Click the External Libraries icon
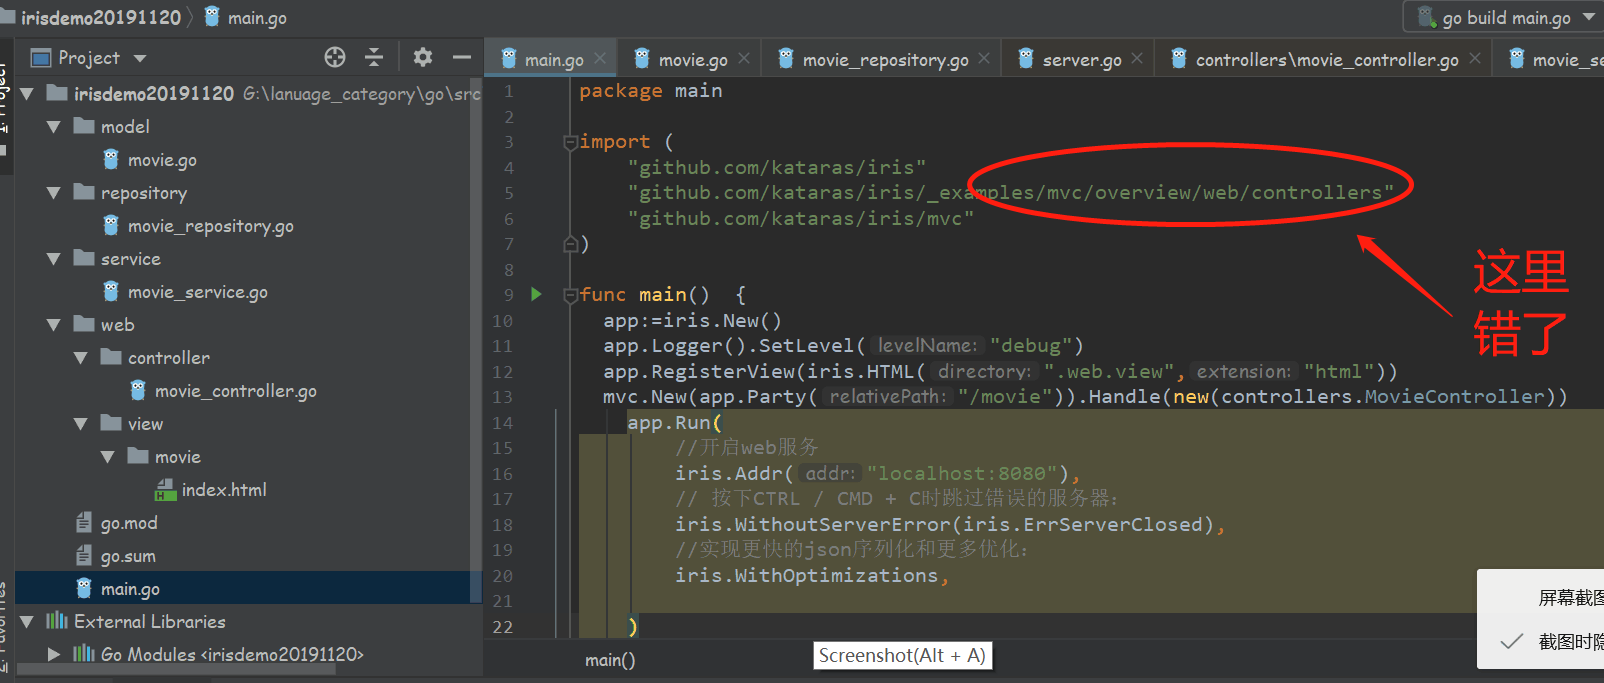 [57, 621]
